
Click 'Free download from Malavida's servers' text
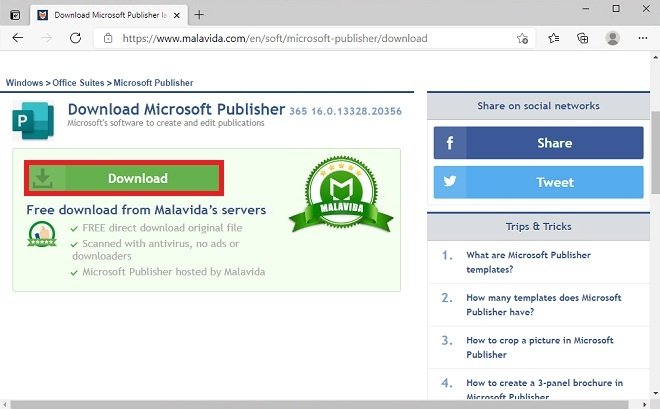(146, 210)
